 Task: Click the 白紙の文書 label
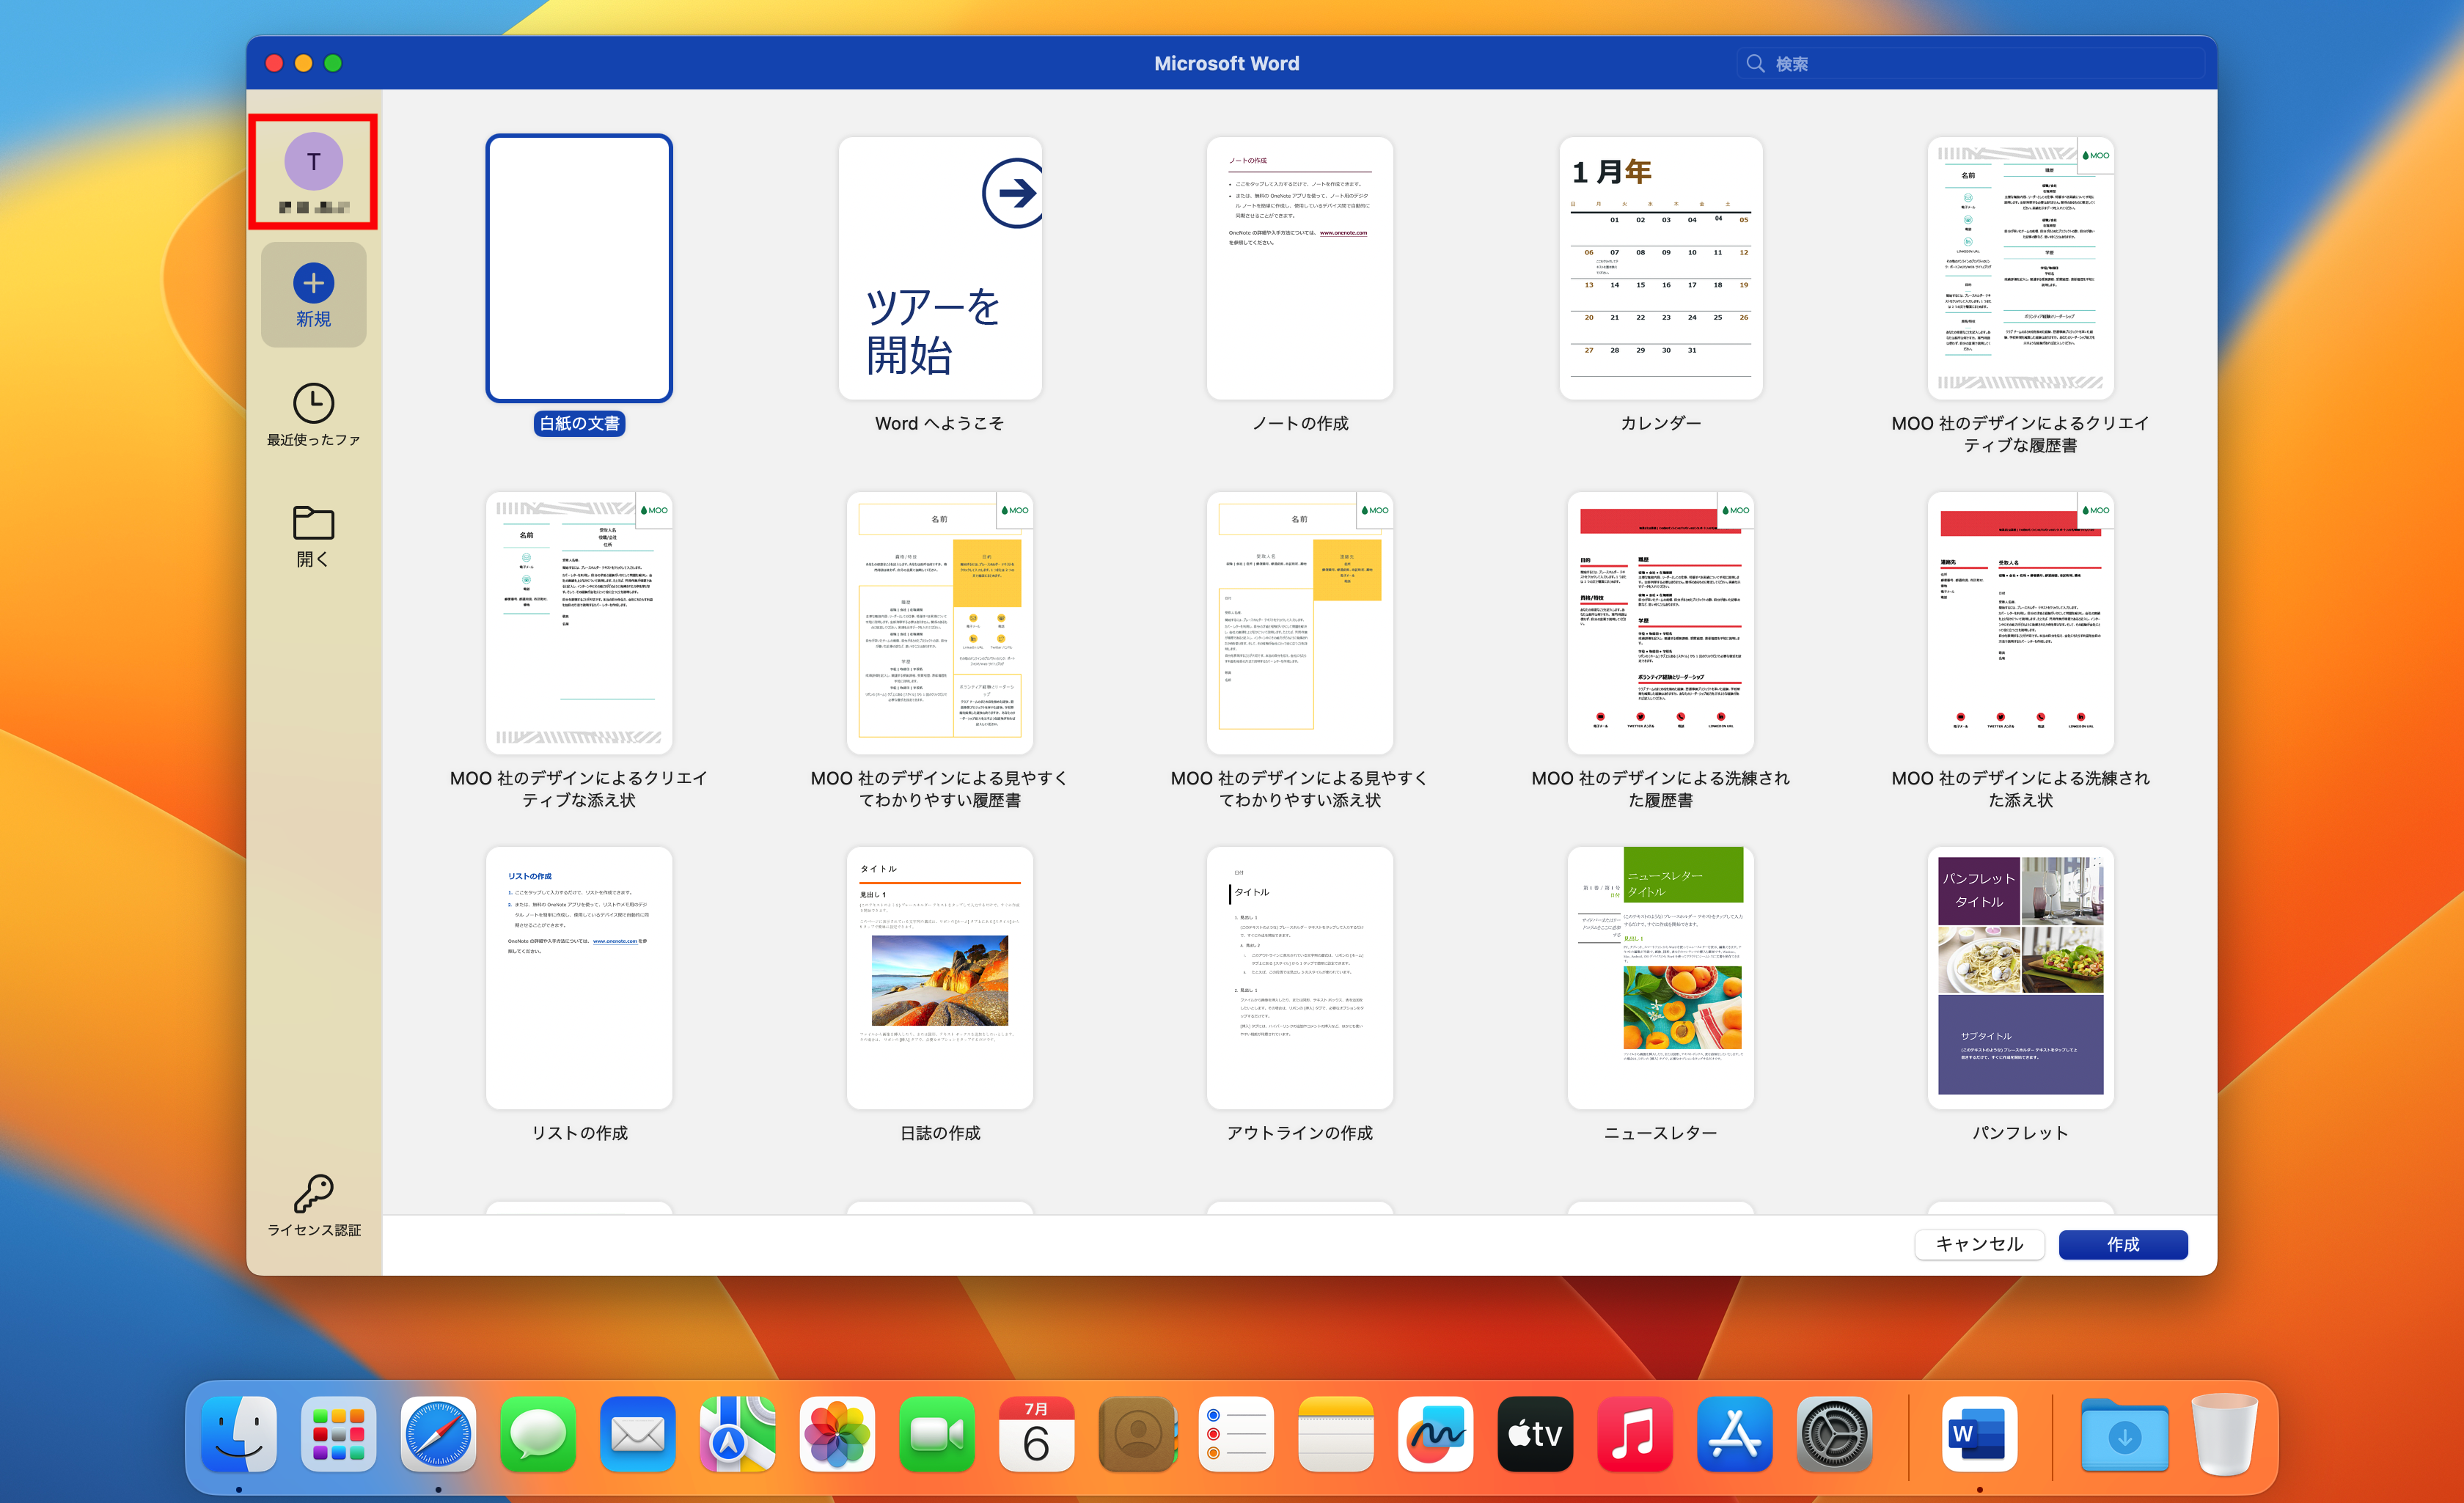coord(579,424)
